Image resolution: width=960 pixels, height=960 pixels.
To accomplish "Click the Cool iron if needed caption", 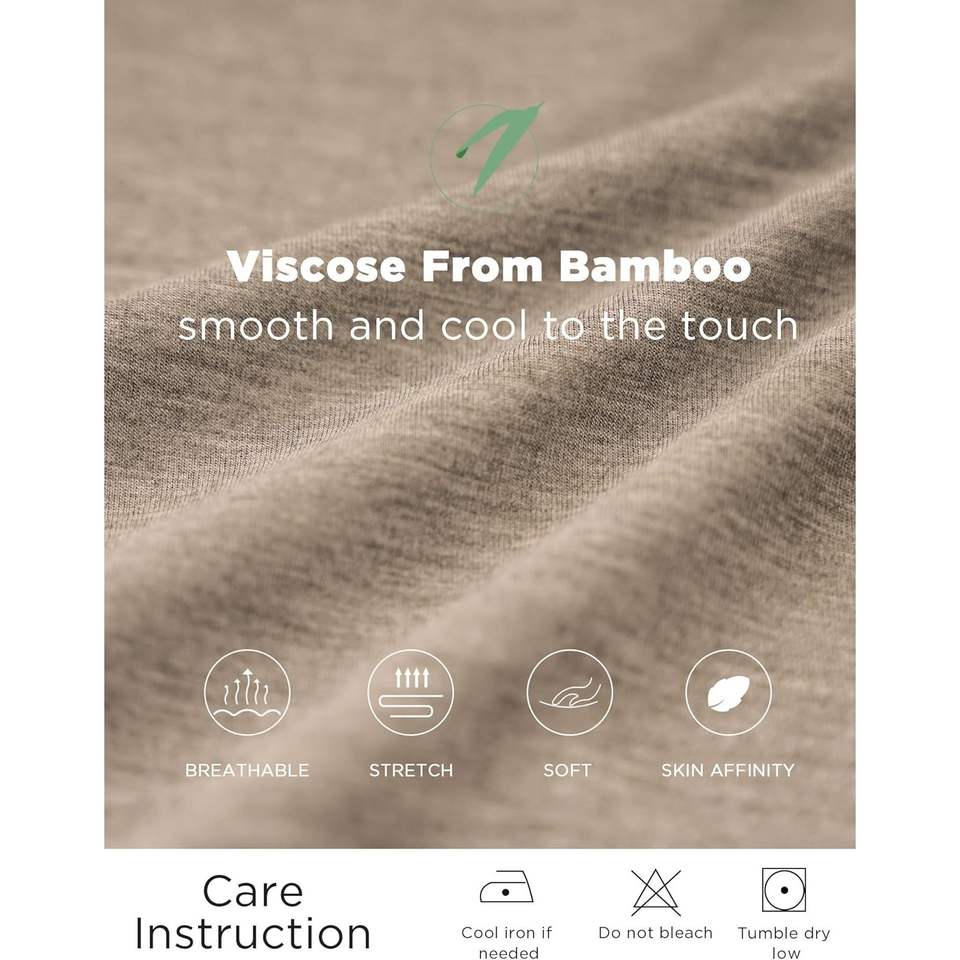I will (507, 942).
